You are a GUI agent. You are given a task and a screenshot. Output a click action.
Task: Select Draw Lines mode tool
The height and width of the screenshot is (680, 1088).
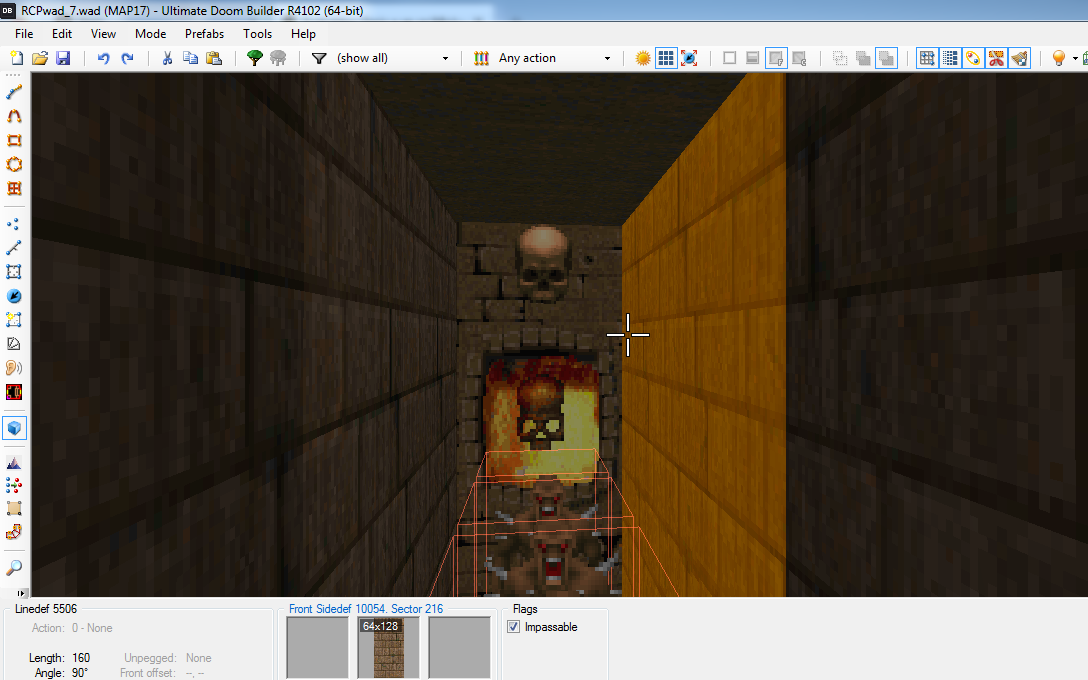click(x=14, y=92)
